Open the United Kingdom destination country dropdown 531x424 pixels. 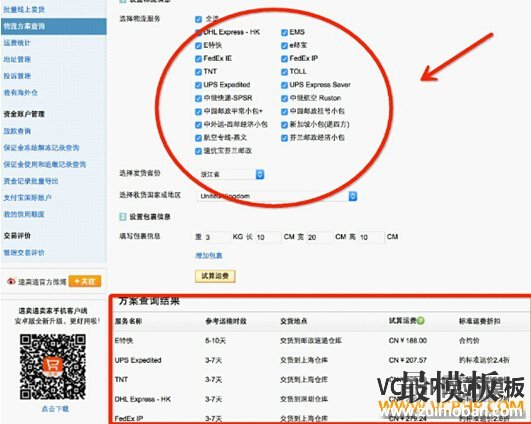coord(277,196)
